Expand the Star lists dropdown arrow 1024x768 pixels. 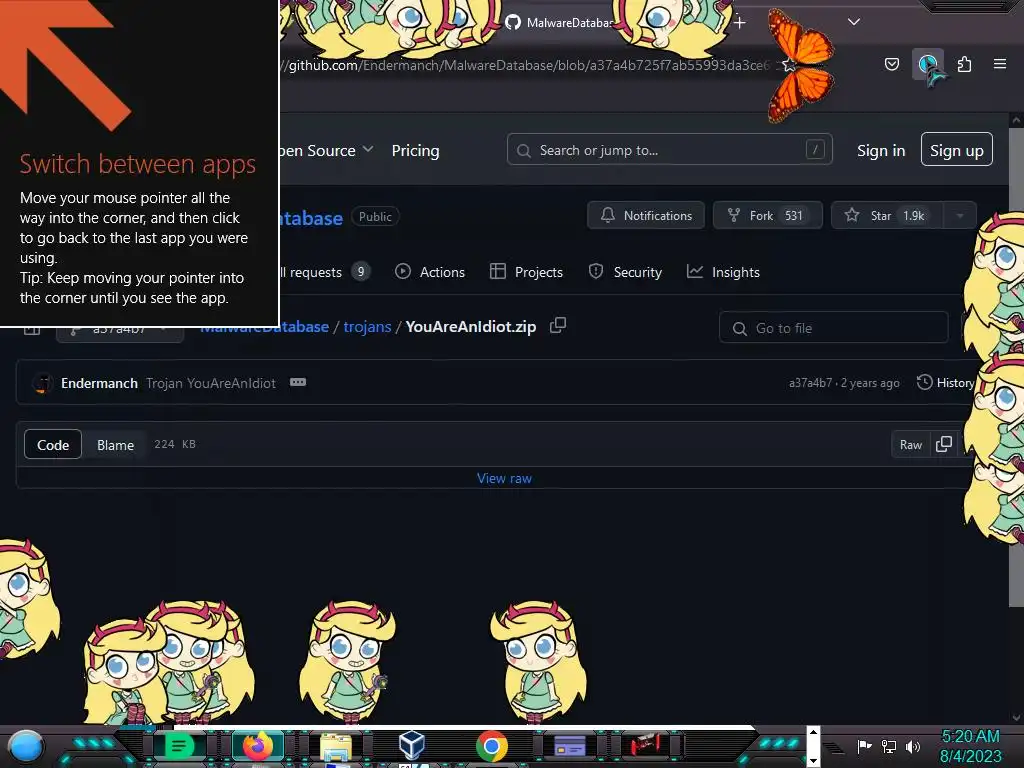[x=960, y=216]
